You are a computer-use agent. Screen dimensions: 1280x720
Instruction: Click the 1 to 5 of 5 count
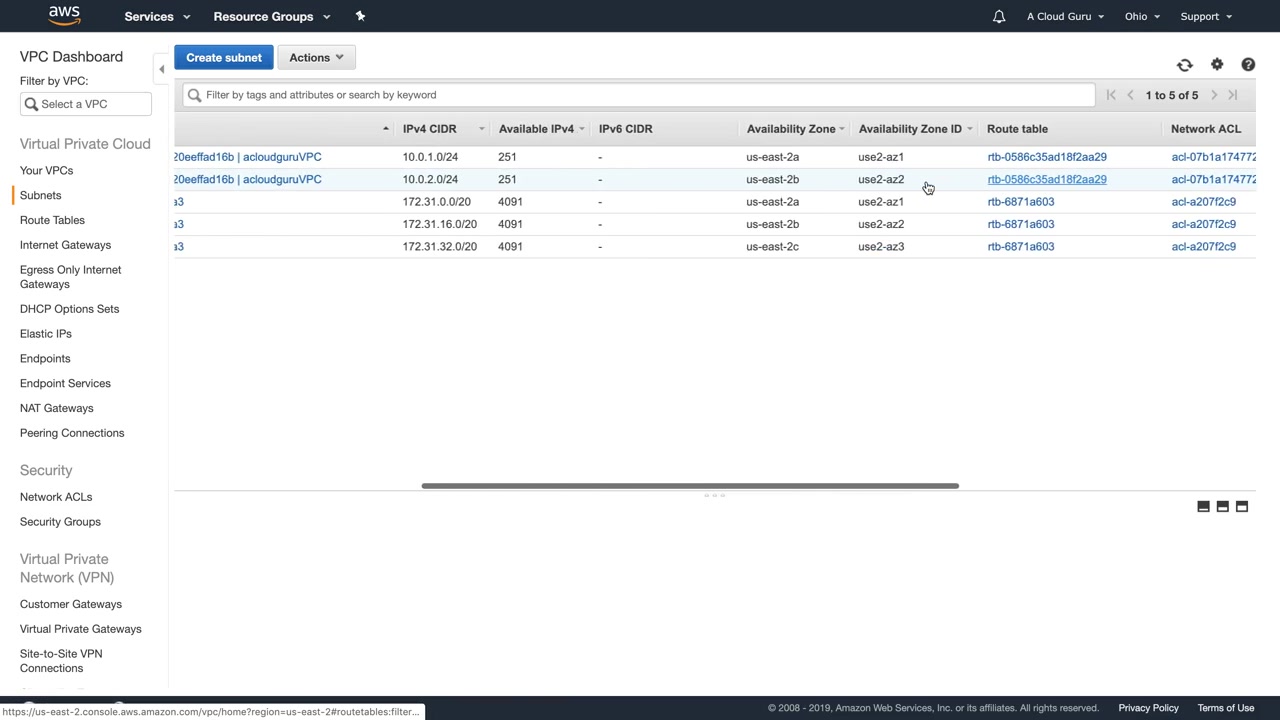(x=1172, y=95)
